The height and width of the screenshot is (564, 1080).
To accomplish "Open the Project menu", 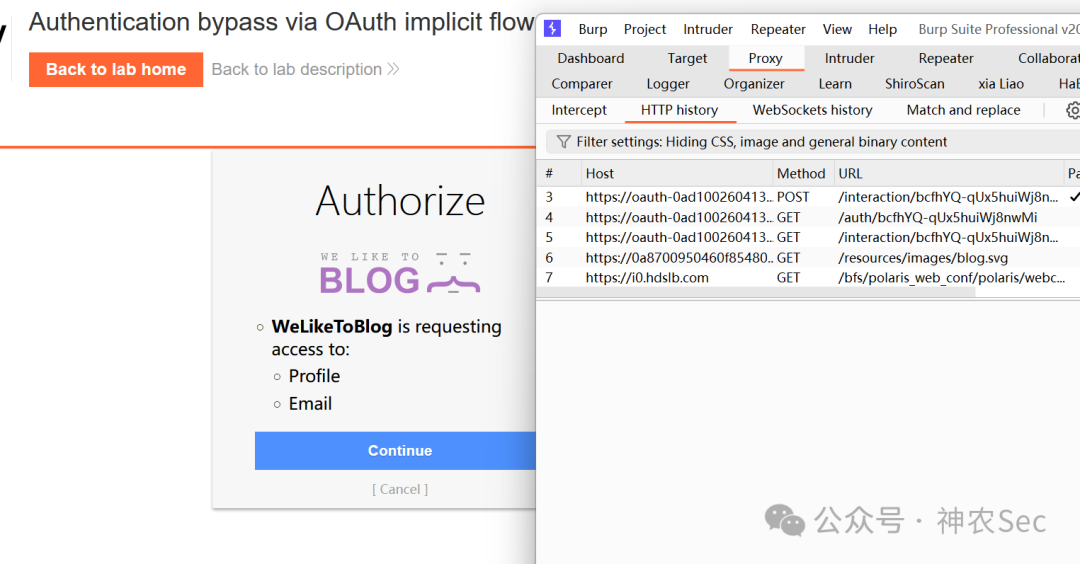I will tap(645, 29).
